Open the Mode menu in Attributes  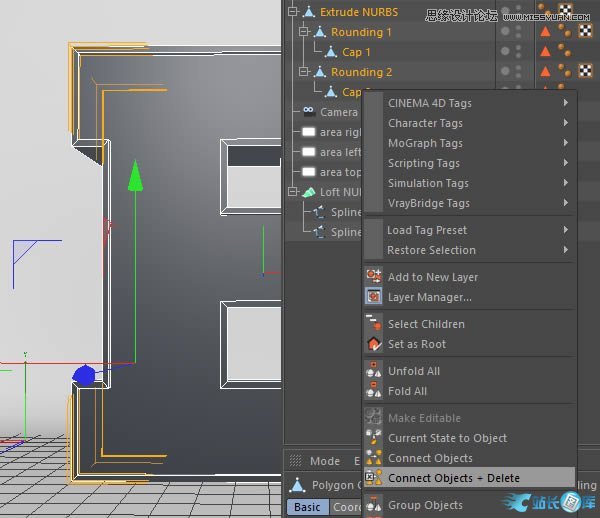(x=325, y=461)
